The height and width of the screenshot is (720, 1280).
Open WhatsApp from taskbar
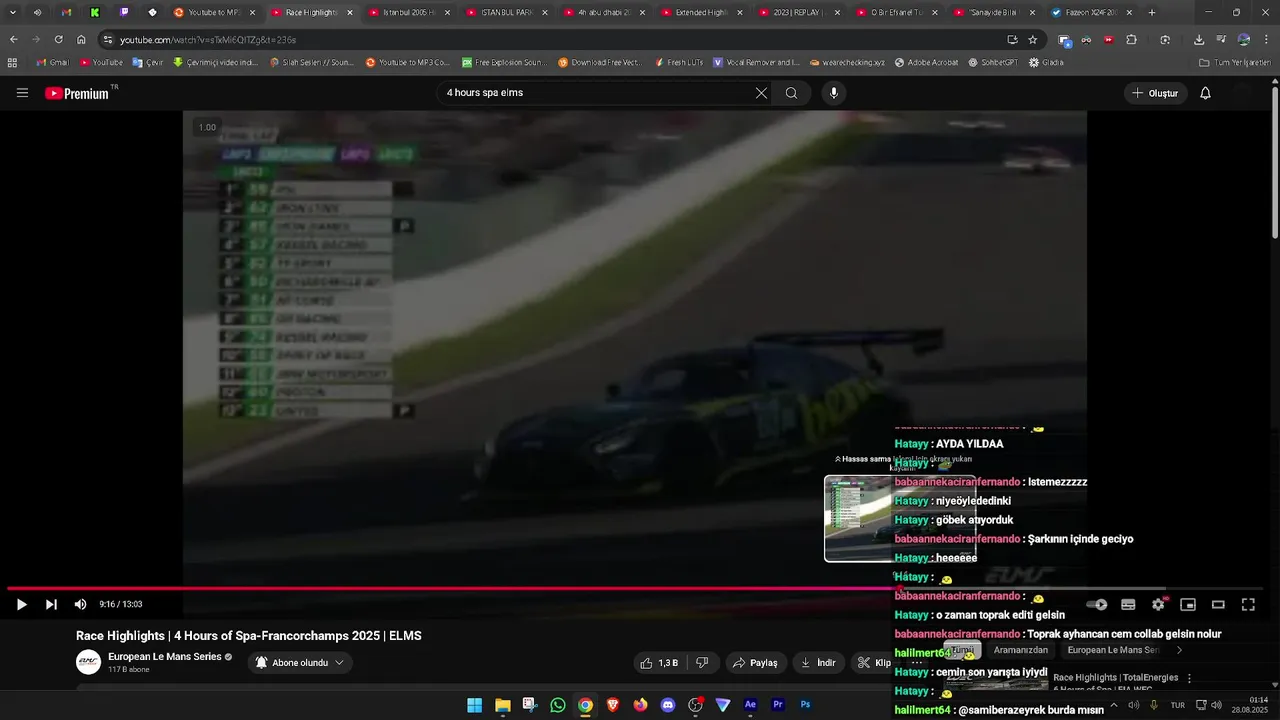click(x=558, y=705)
